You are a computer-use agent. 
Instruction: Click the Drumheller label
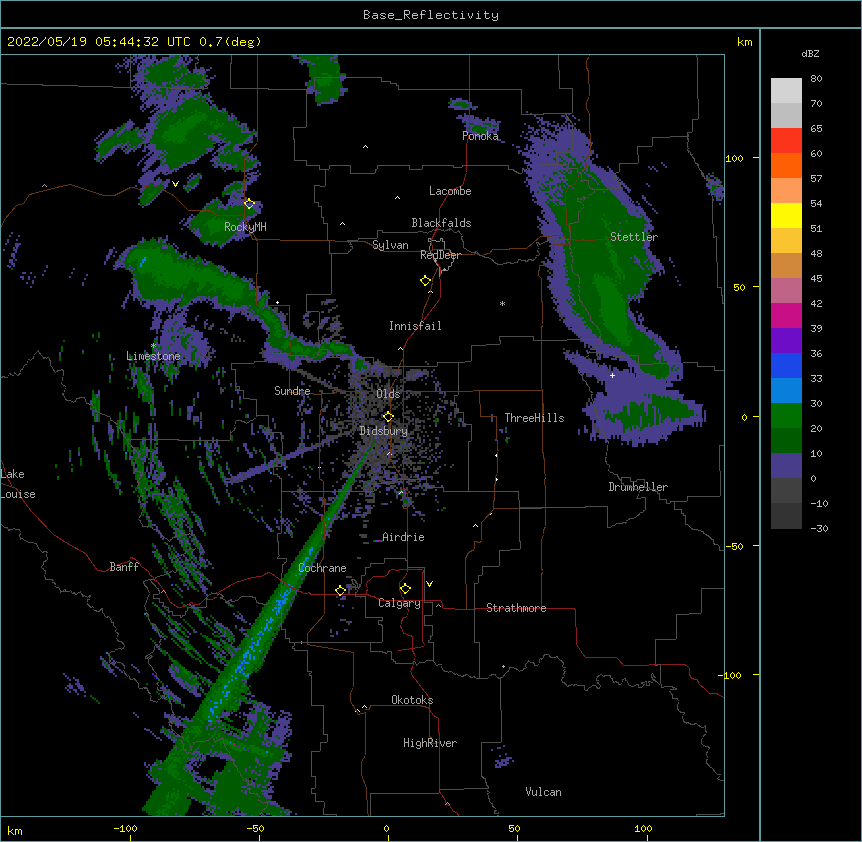tap(638, 487)
